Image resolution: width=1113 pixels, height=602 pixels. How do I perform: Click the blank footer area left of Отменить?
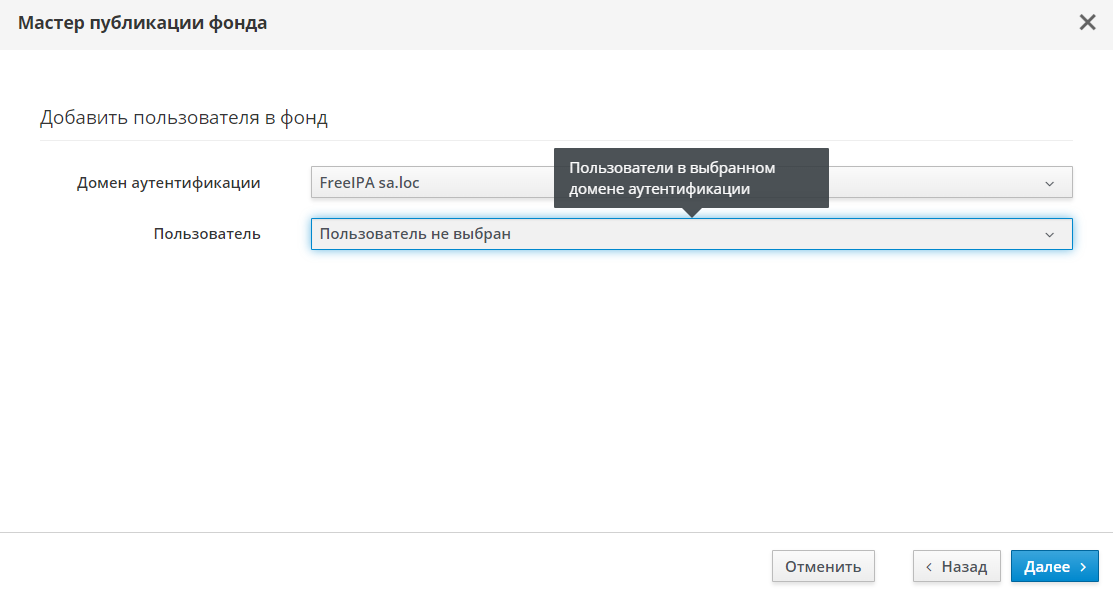pos(380,567)
